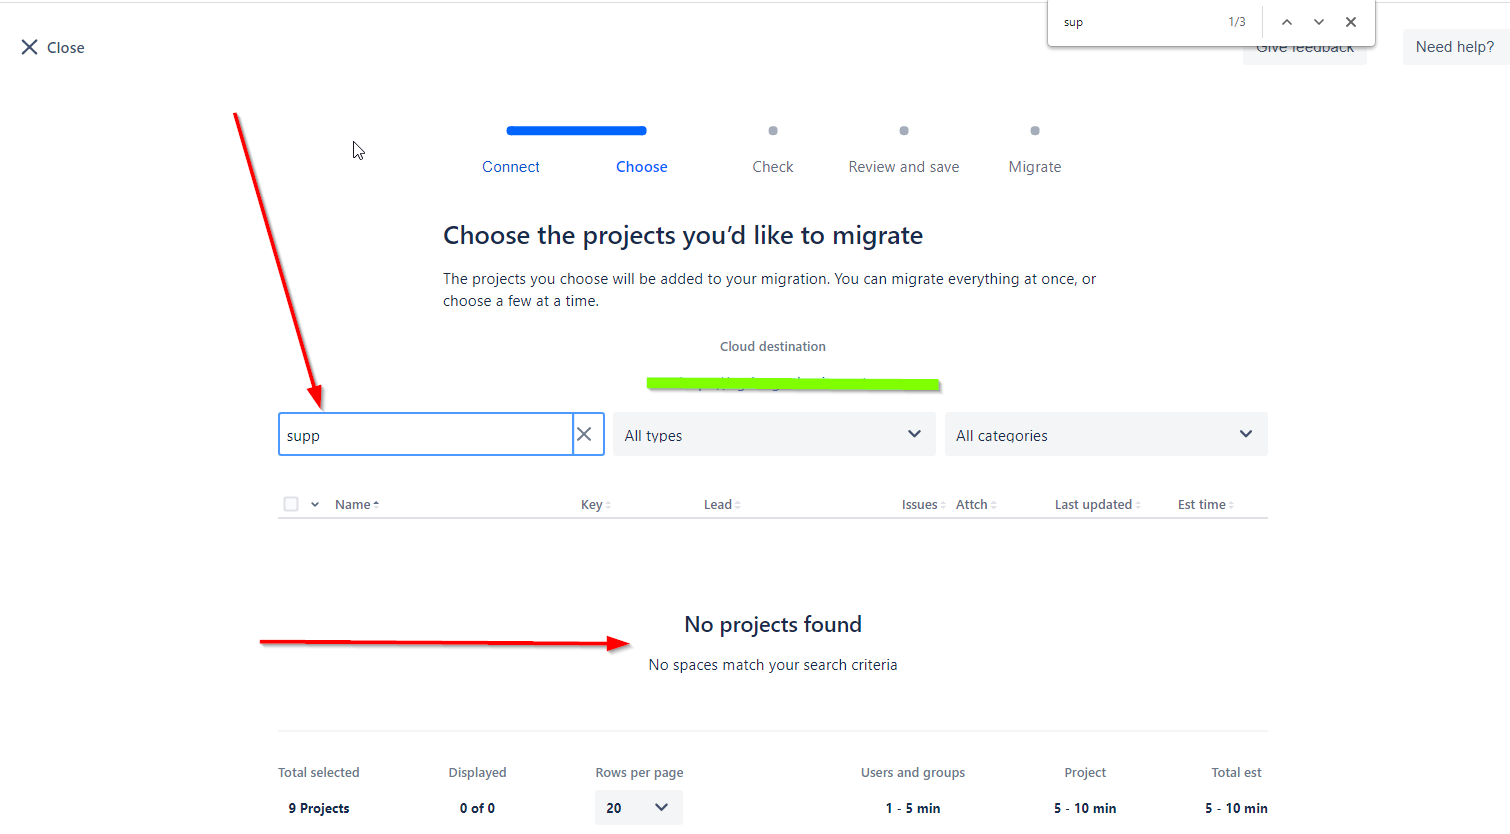Focus the project search field containing supp
The image size is (1510, 834).
click(425, 434)
